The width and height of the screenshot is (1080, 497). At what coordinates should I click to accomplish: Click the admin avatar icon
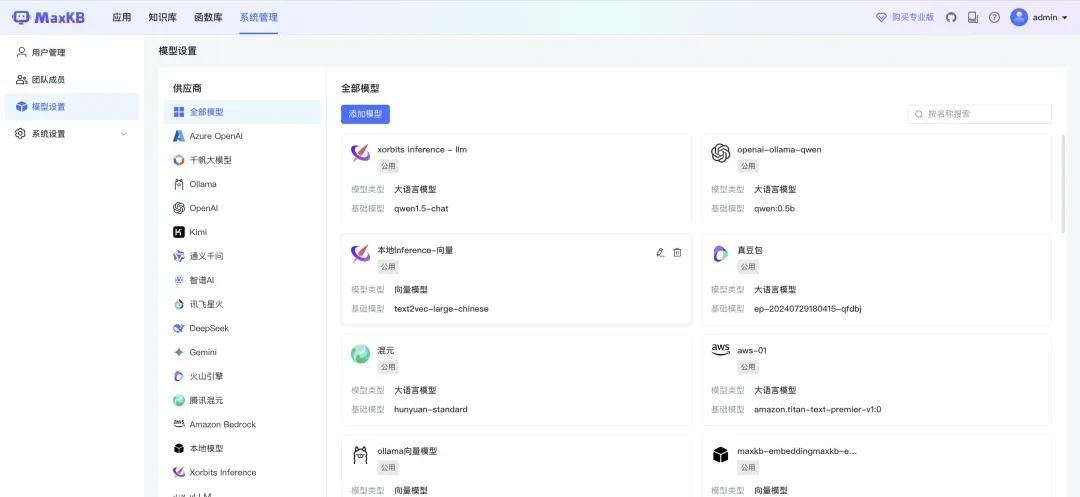(x=1019, y=17)
